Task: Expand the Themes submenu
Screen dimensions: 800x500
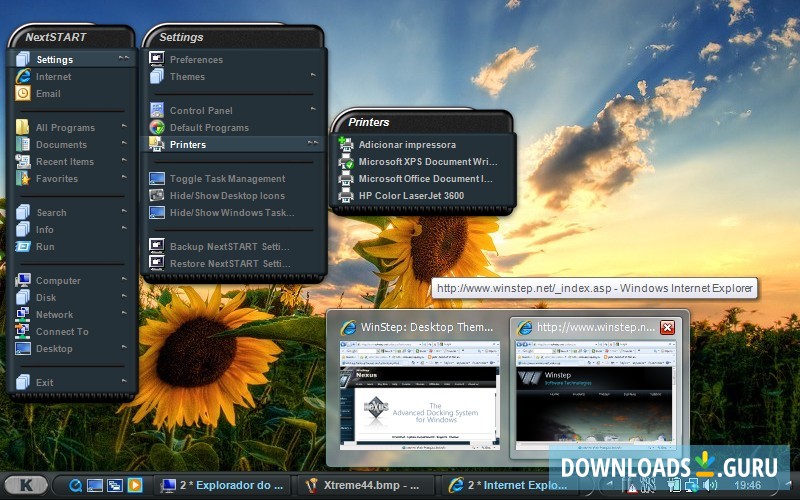Action: click(x=187, y=77)
